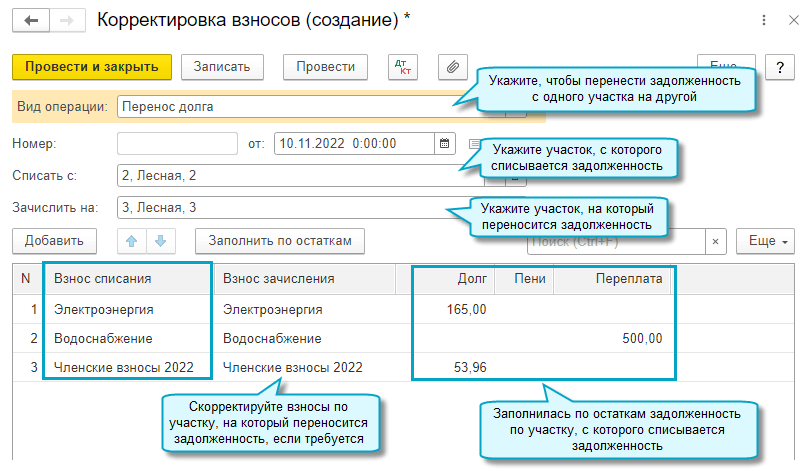Go back with the left arrow button
Viewport: 800px width, 471px height.
click(31, 20)
